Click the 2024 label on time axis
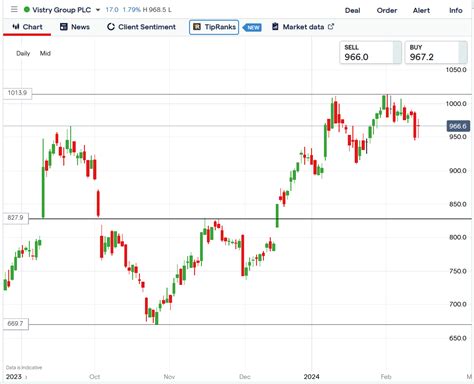Image resolution: width=474 pixels, height=384 pixels. pyautogui.click(x=311, y=377)
